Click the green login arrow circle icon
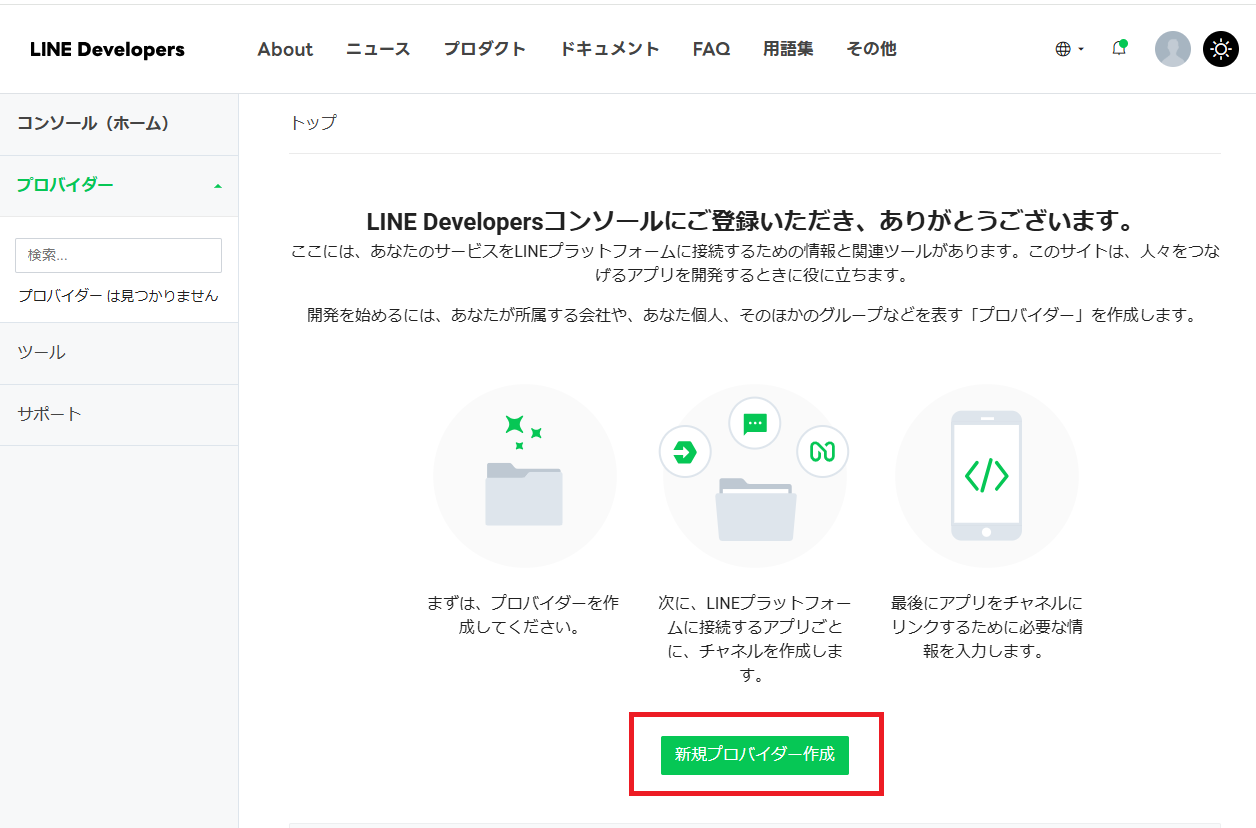Viewport: 1256px width, 828px height. pyautogui.click(x=685, y=452)
